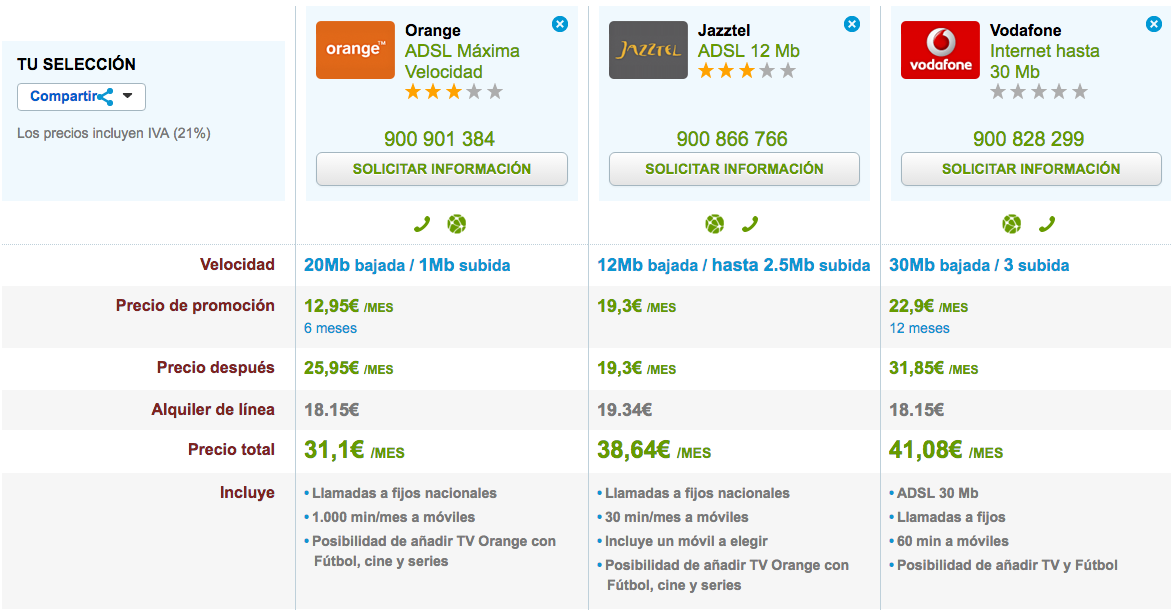Image resolution: width=1171 pixels, height=610 pixels.
Task: Click the globe icon under Orange
Action: [x=456, y=224]
